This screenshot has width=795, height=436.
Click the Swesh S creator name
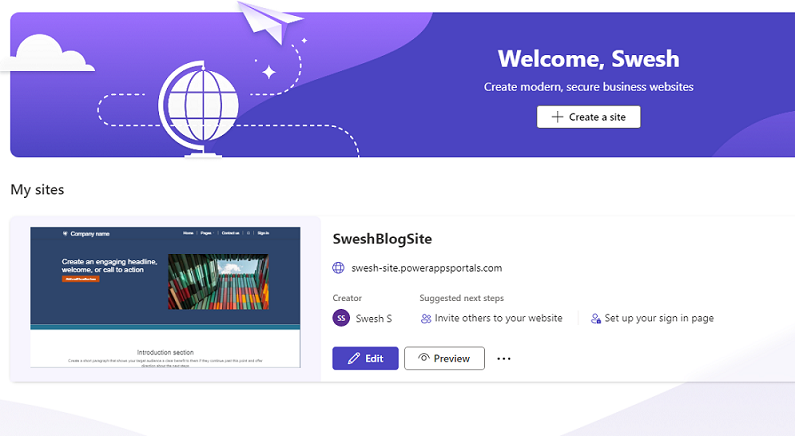pos(374,318)
